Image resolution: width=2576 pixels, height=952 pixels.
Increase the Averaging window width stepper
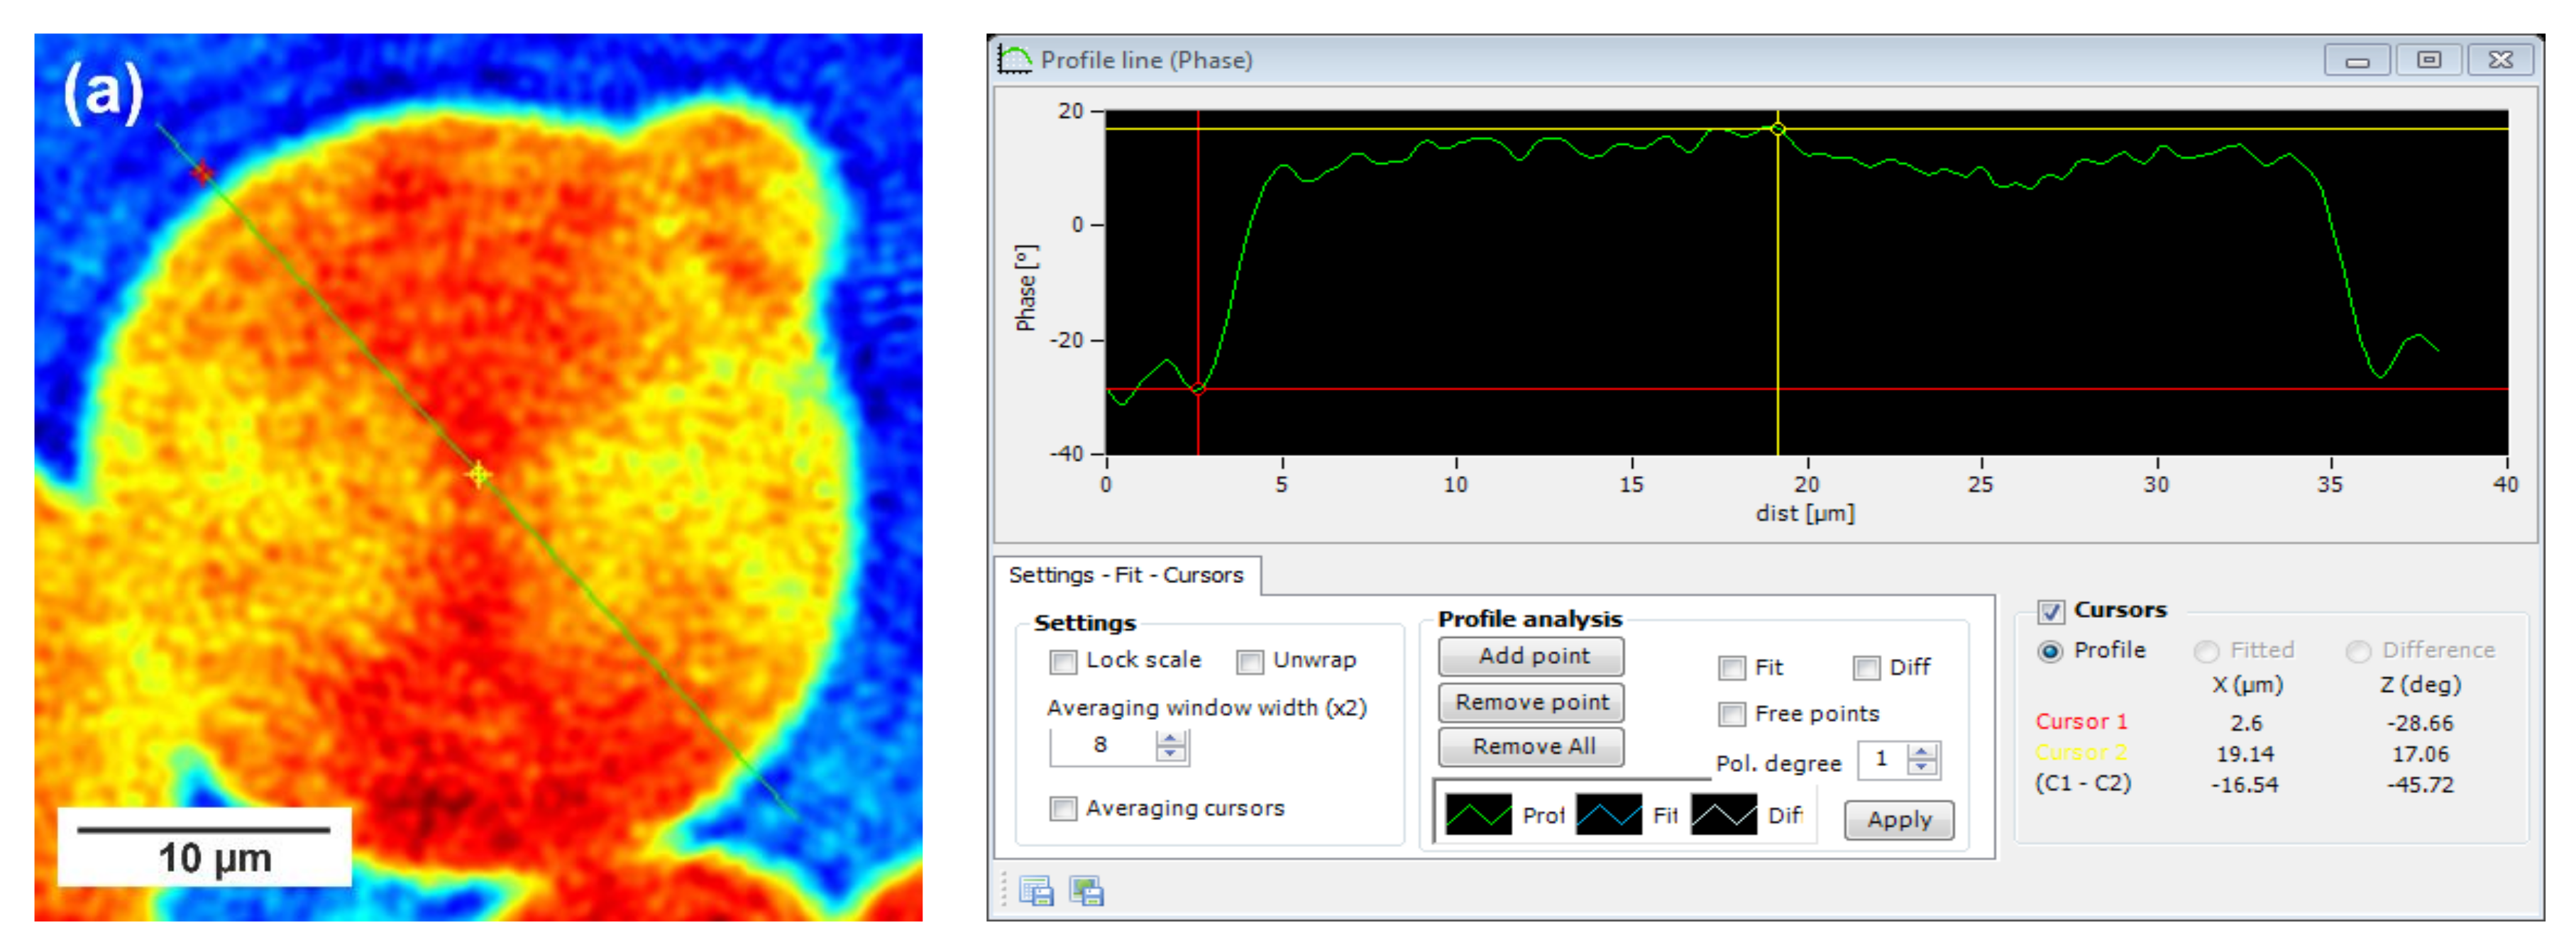tap(1170, 738)
